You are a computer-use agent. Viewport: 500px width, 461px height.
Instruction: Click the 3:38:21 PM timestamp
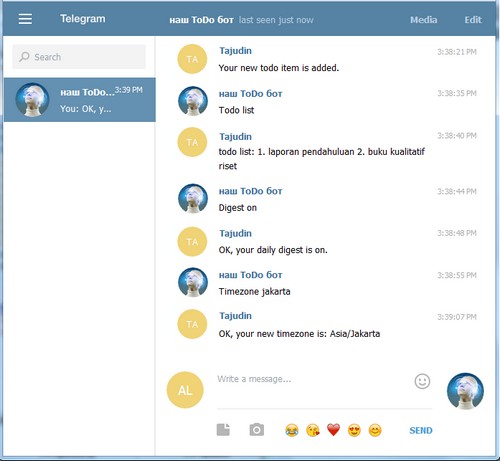457,52
